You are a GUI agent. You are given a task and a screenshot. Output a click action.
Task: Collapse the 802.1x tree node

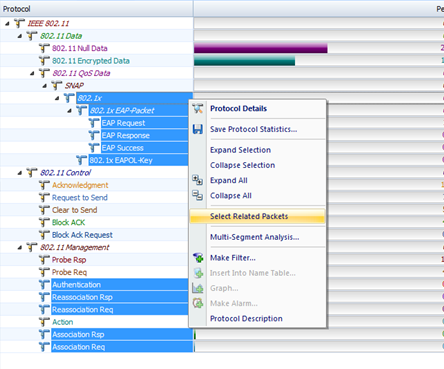[57, 98]
